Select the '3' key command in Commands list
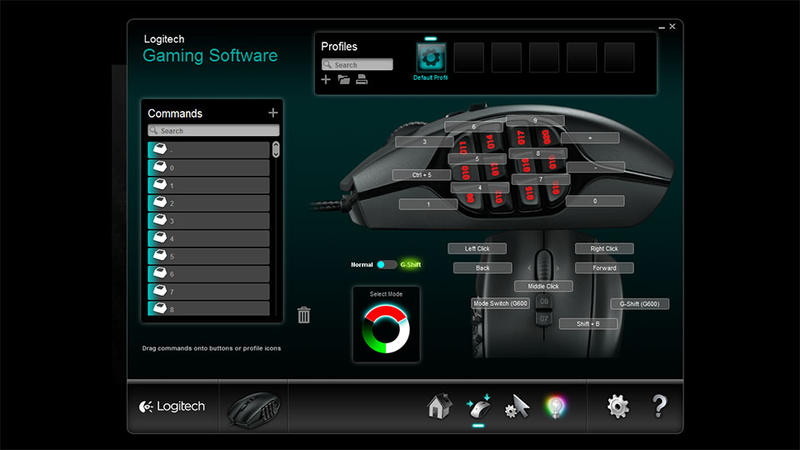This screenshot has width=800, height=450. click(209, 220)
